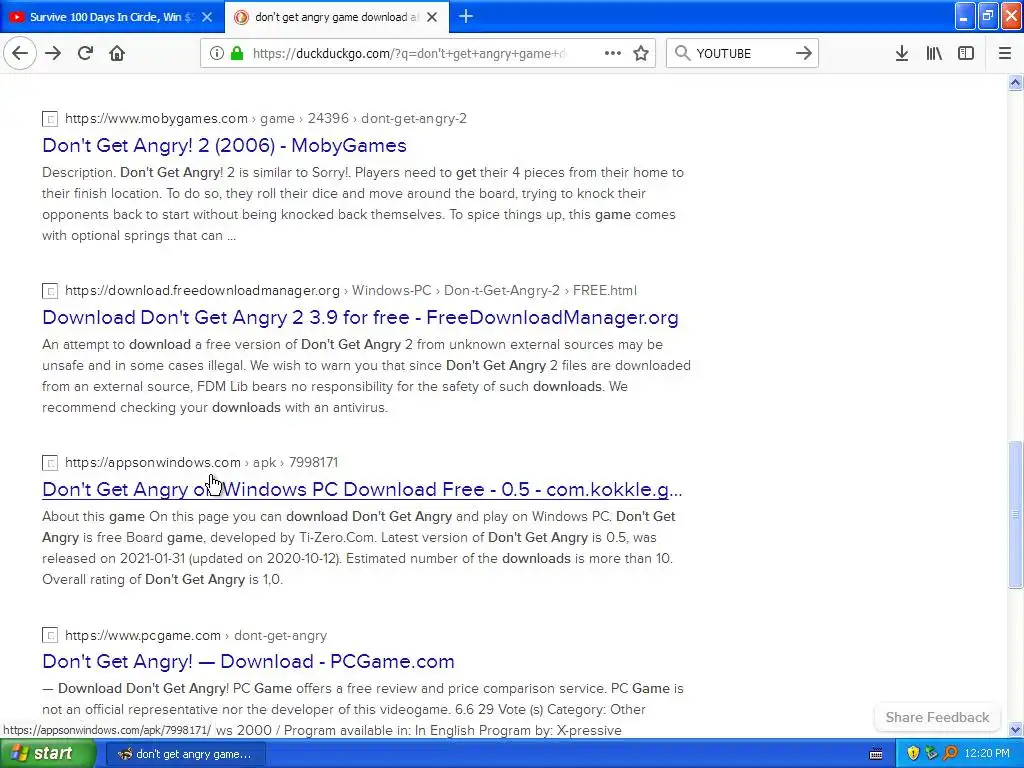The width and height of the screenshot is (1024, 768).
Task: Click the orange magnifier tray icon
Action: 950,754
